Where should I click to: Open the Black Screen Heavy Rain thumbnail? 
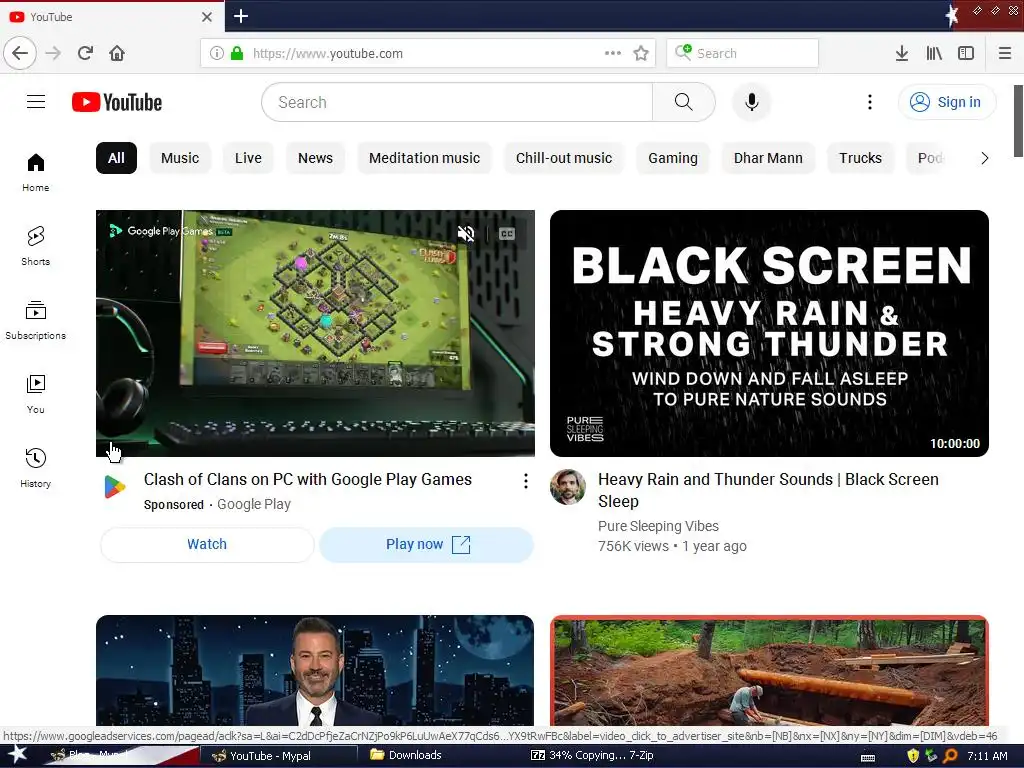point(769,333)
